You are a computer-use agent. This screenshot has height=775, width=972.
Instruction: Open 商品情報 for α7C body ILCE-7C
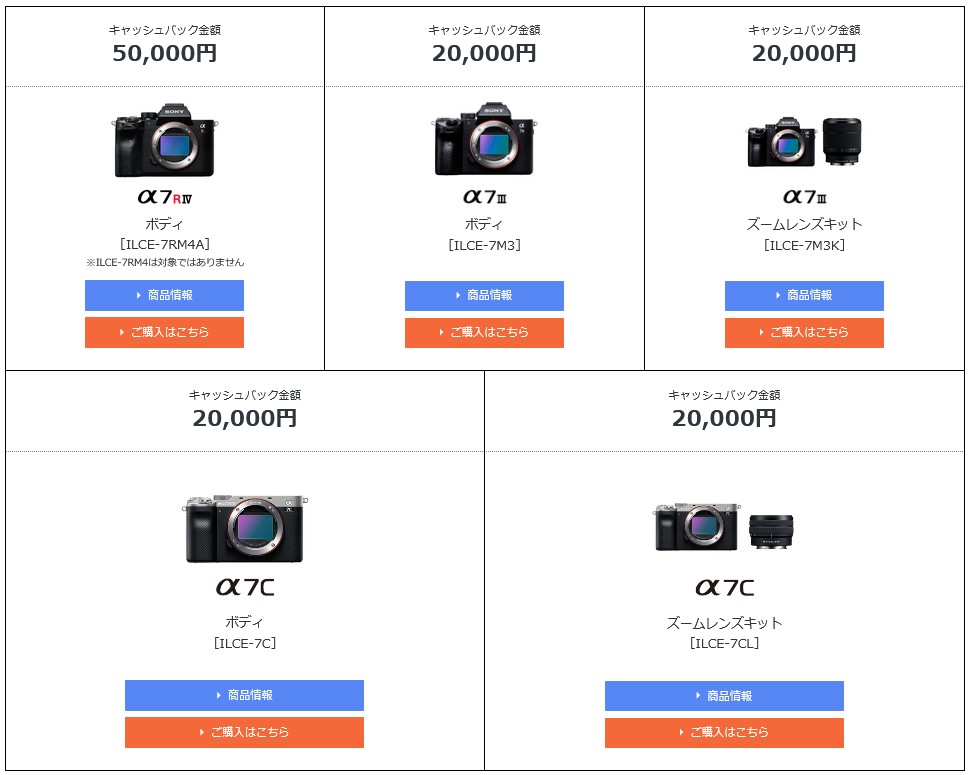[244, 696]
